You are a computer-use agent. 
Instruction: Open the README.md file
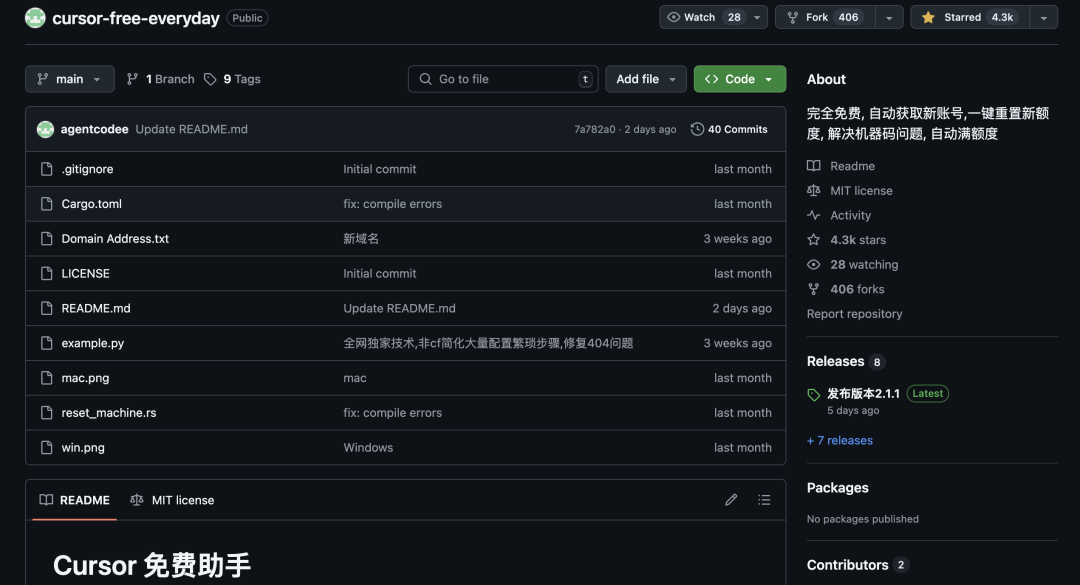pos(96,308)
